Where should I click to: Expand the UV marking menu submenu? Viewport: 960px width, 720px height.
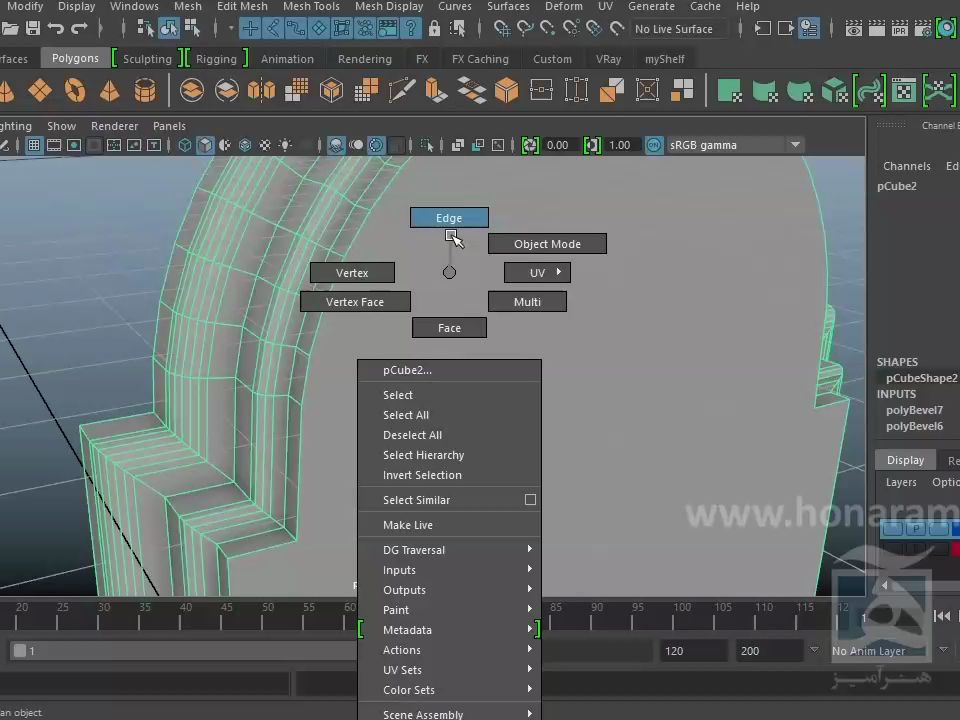[x=538, y=272]
